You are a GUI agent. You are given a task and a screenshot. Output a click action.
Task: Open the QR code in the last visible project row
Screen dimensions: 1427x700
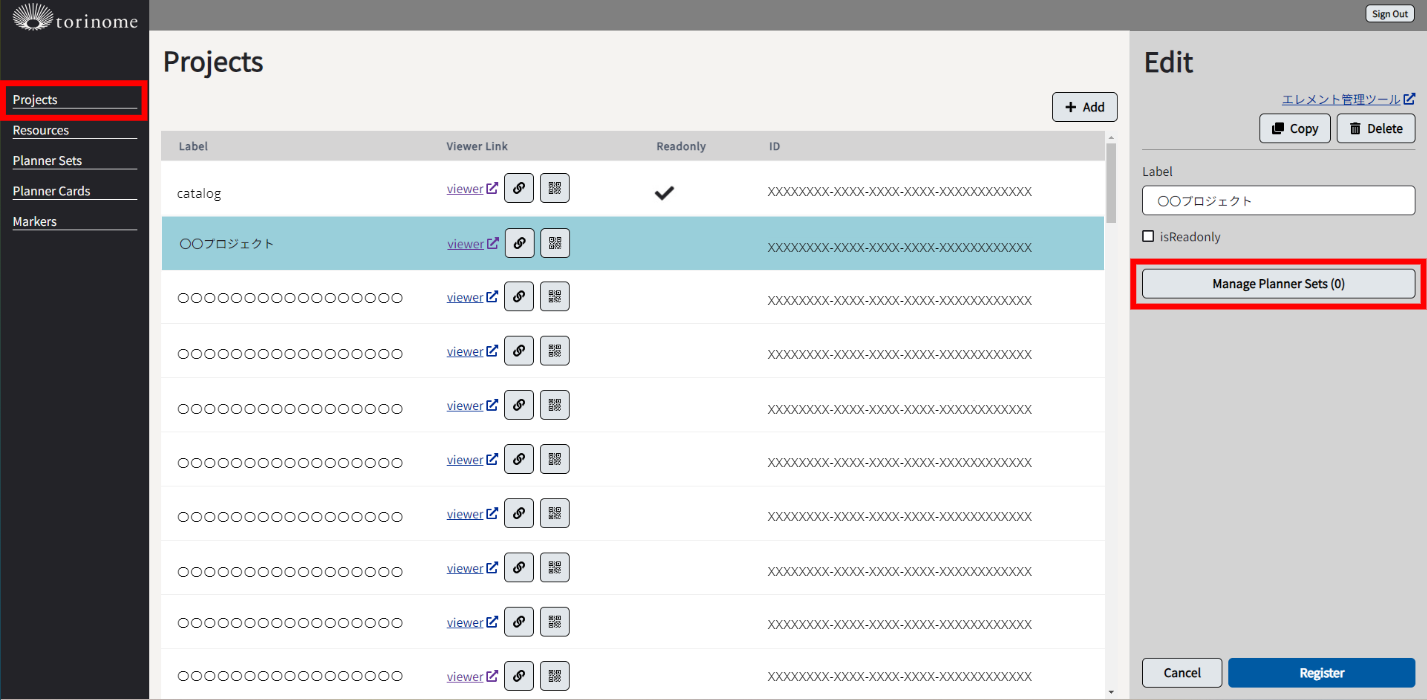pos(555,676)
